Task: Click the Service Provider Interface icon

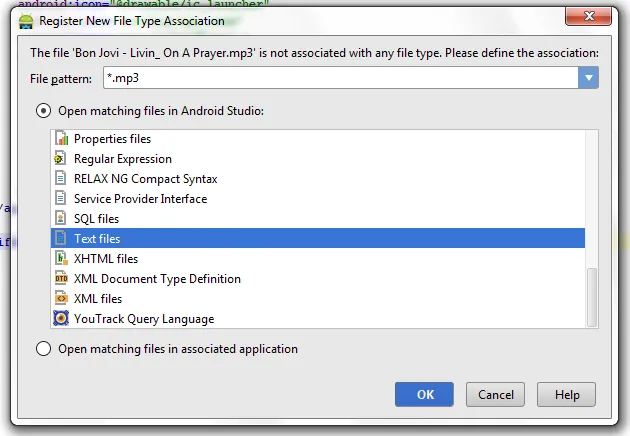Action: click(61, 199)
